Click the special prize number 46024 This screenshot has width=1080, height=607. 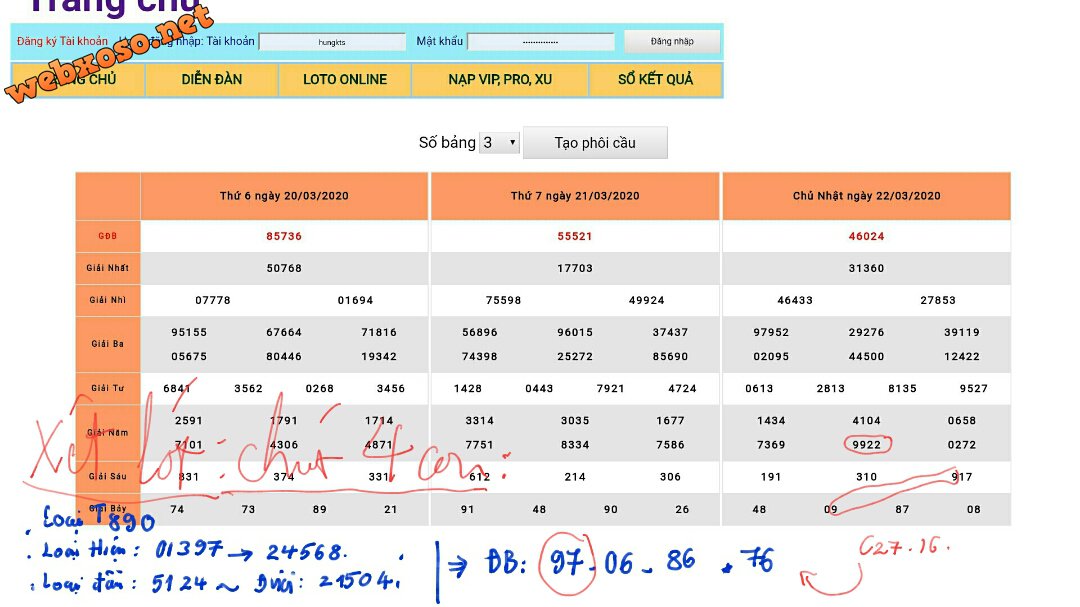pyautogui.click(x=866, y=236)
